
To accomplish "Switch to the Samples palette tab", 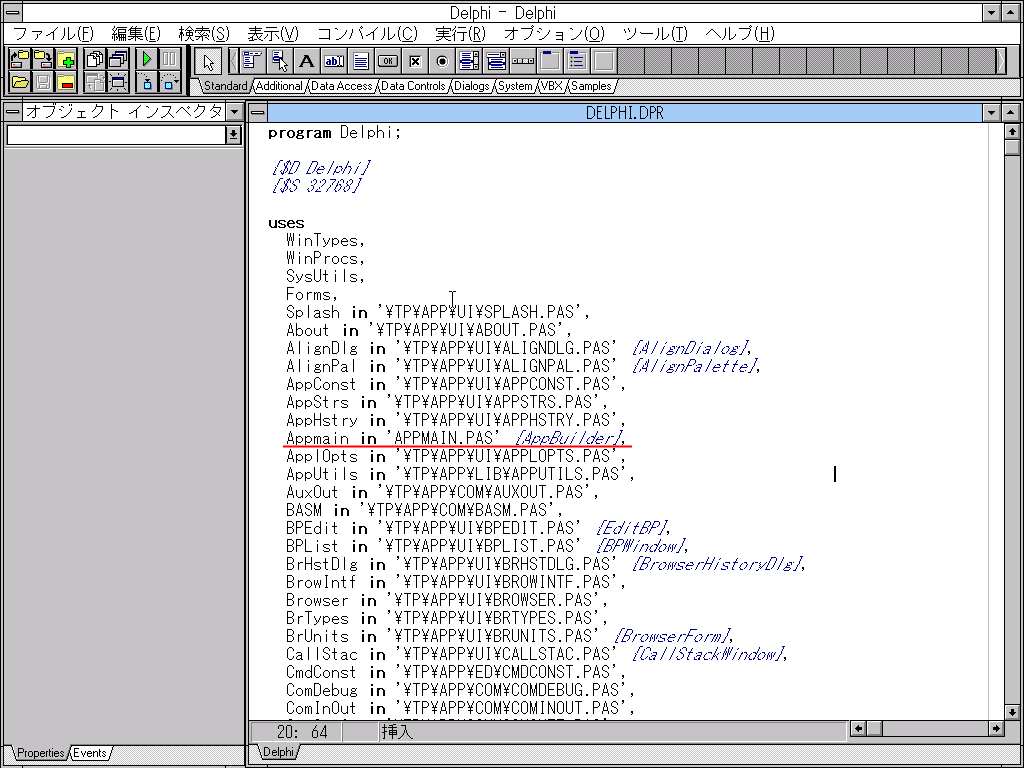I will (591, 86).
